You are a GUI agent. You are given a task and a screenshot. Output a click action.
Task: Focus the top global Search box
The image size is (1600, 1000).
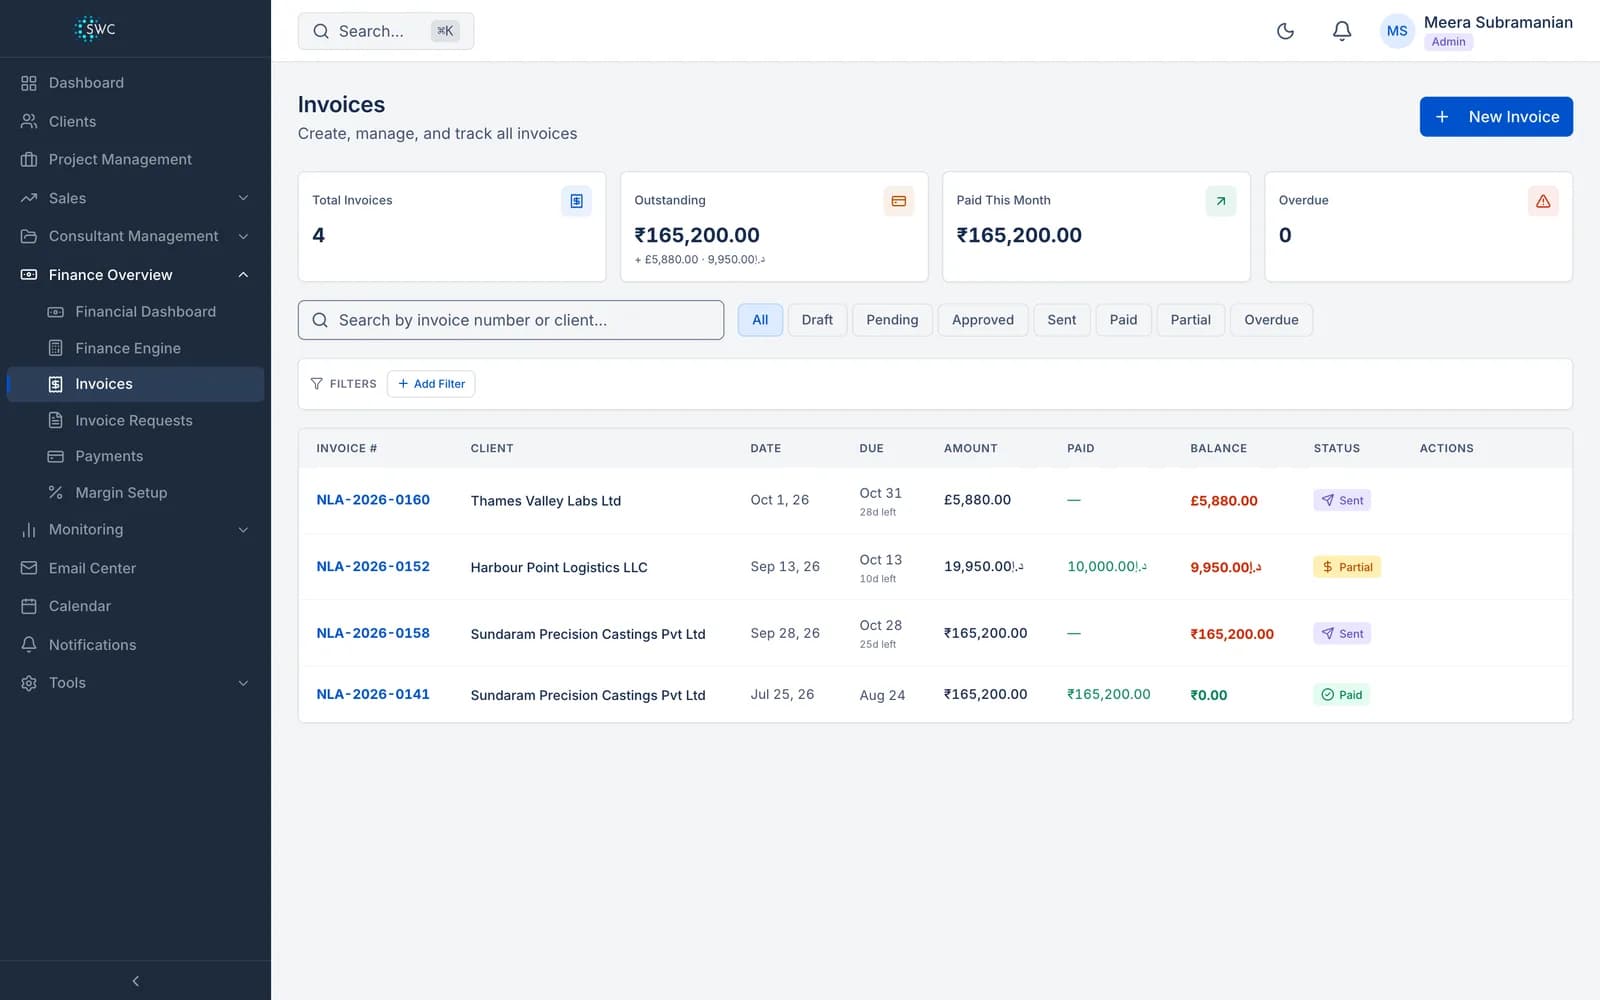coord(386,31)
